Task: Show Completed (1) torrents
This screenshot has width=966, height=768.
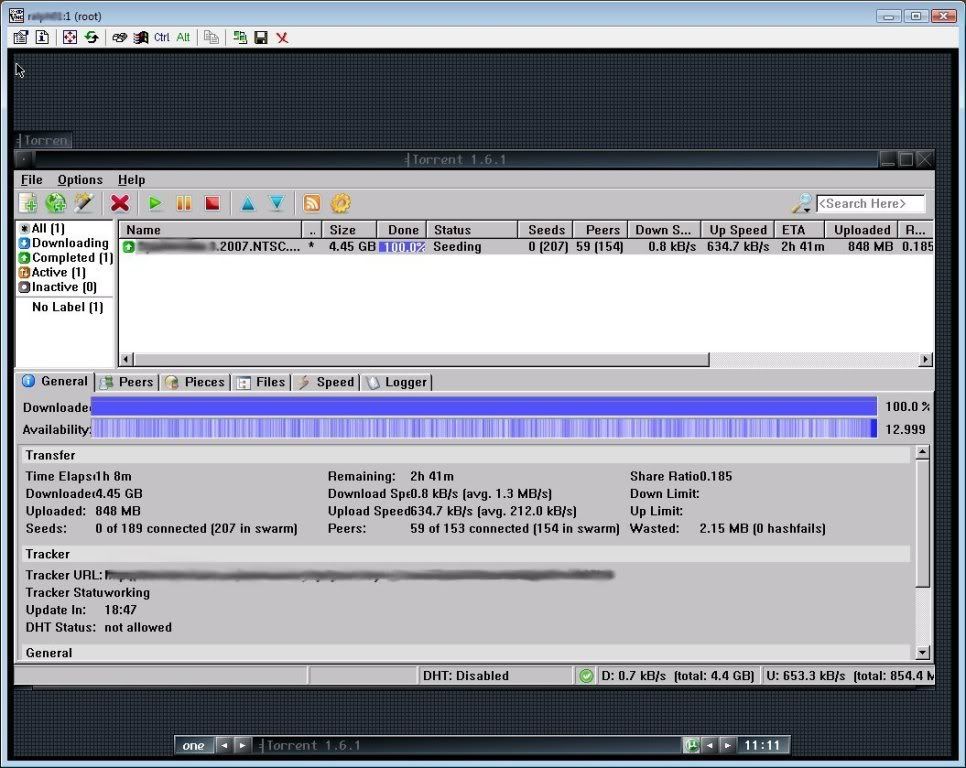Action: pos(66,258)
